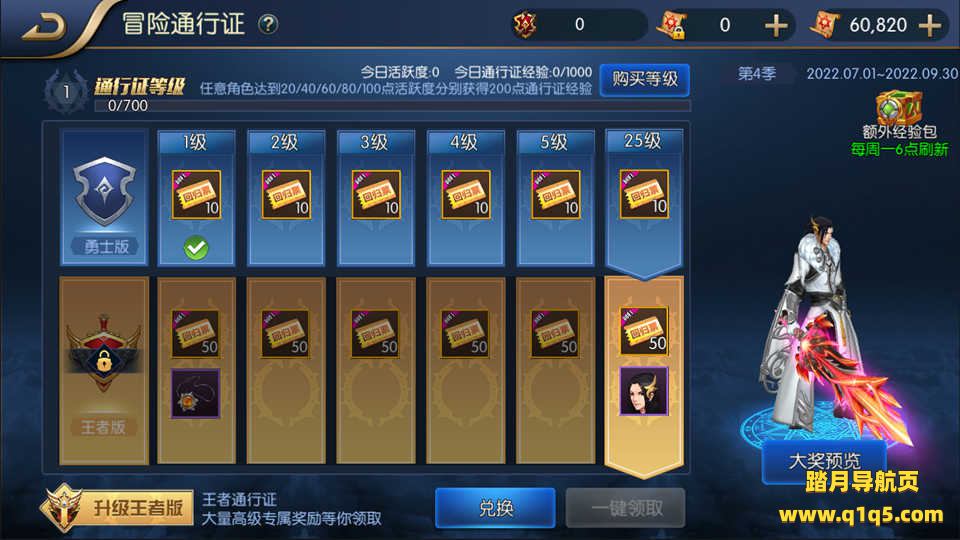Click the green checkmark on level 1
This screenshot has width=960, height=540.
point(196,248)
